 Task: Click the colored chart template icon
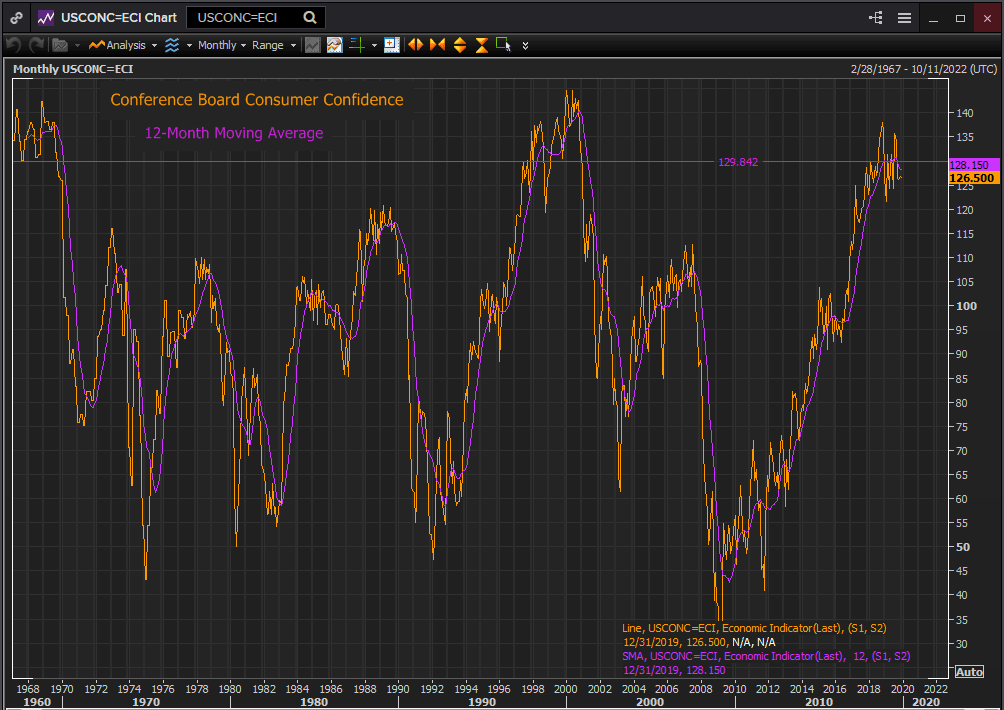pos(334,45)
